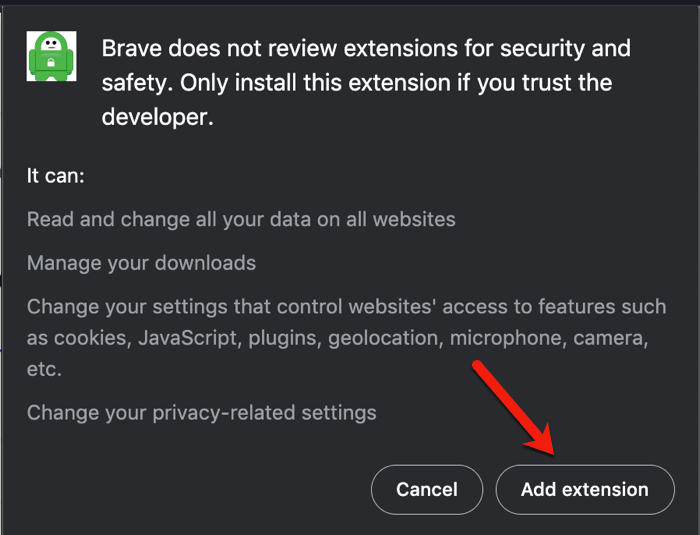
Task: Click the green padlock extension icon
Action: click(51, 54)
